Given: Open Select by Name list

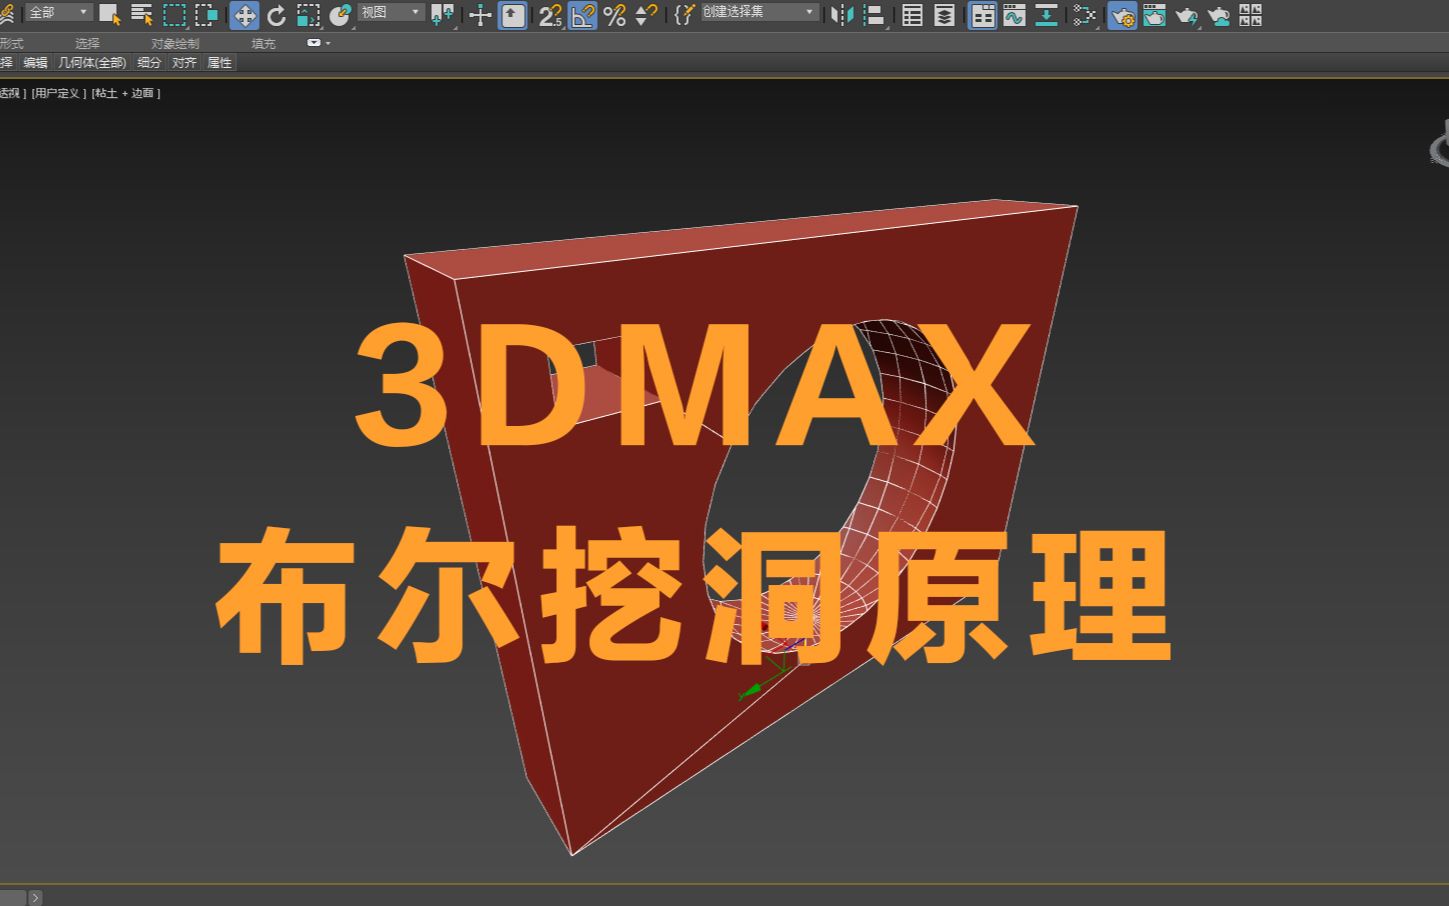Looking at the screenshot, I should pyautogui.click(x=142, y=14).
